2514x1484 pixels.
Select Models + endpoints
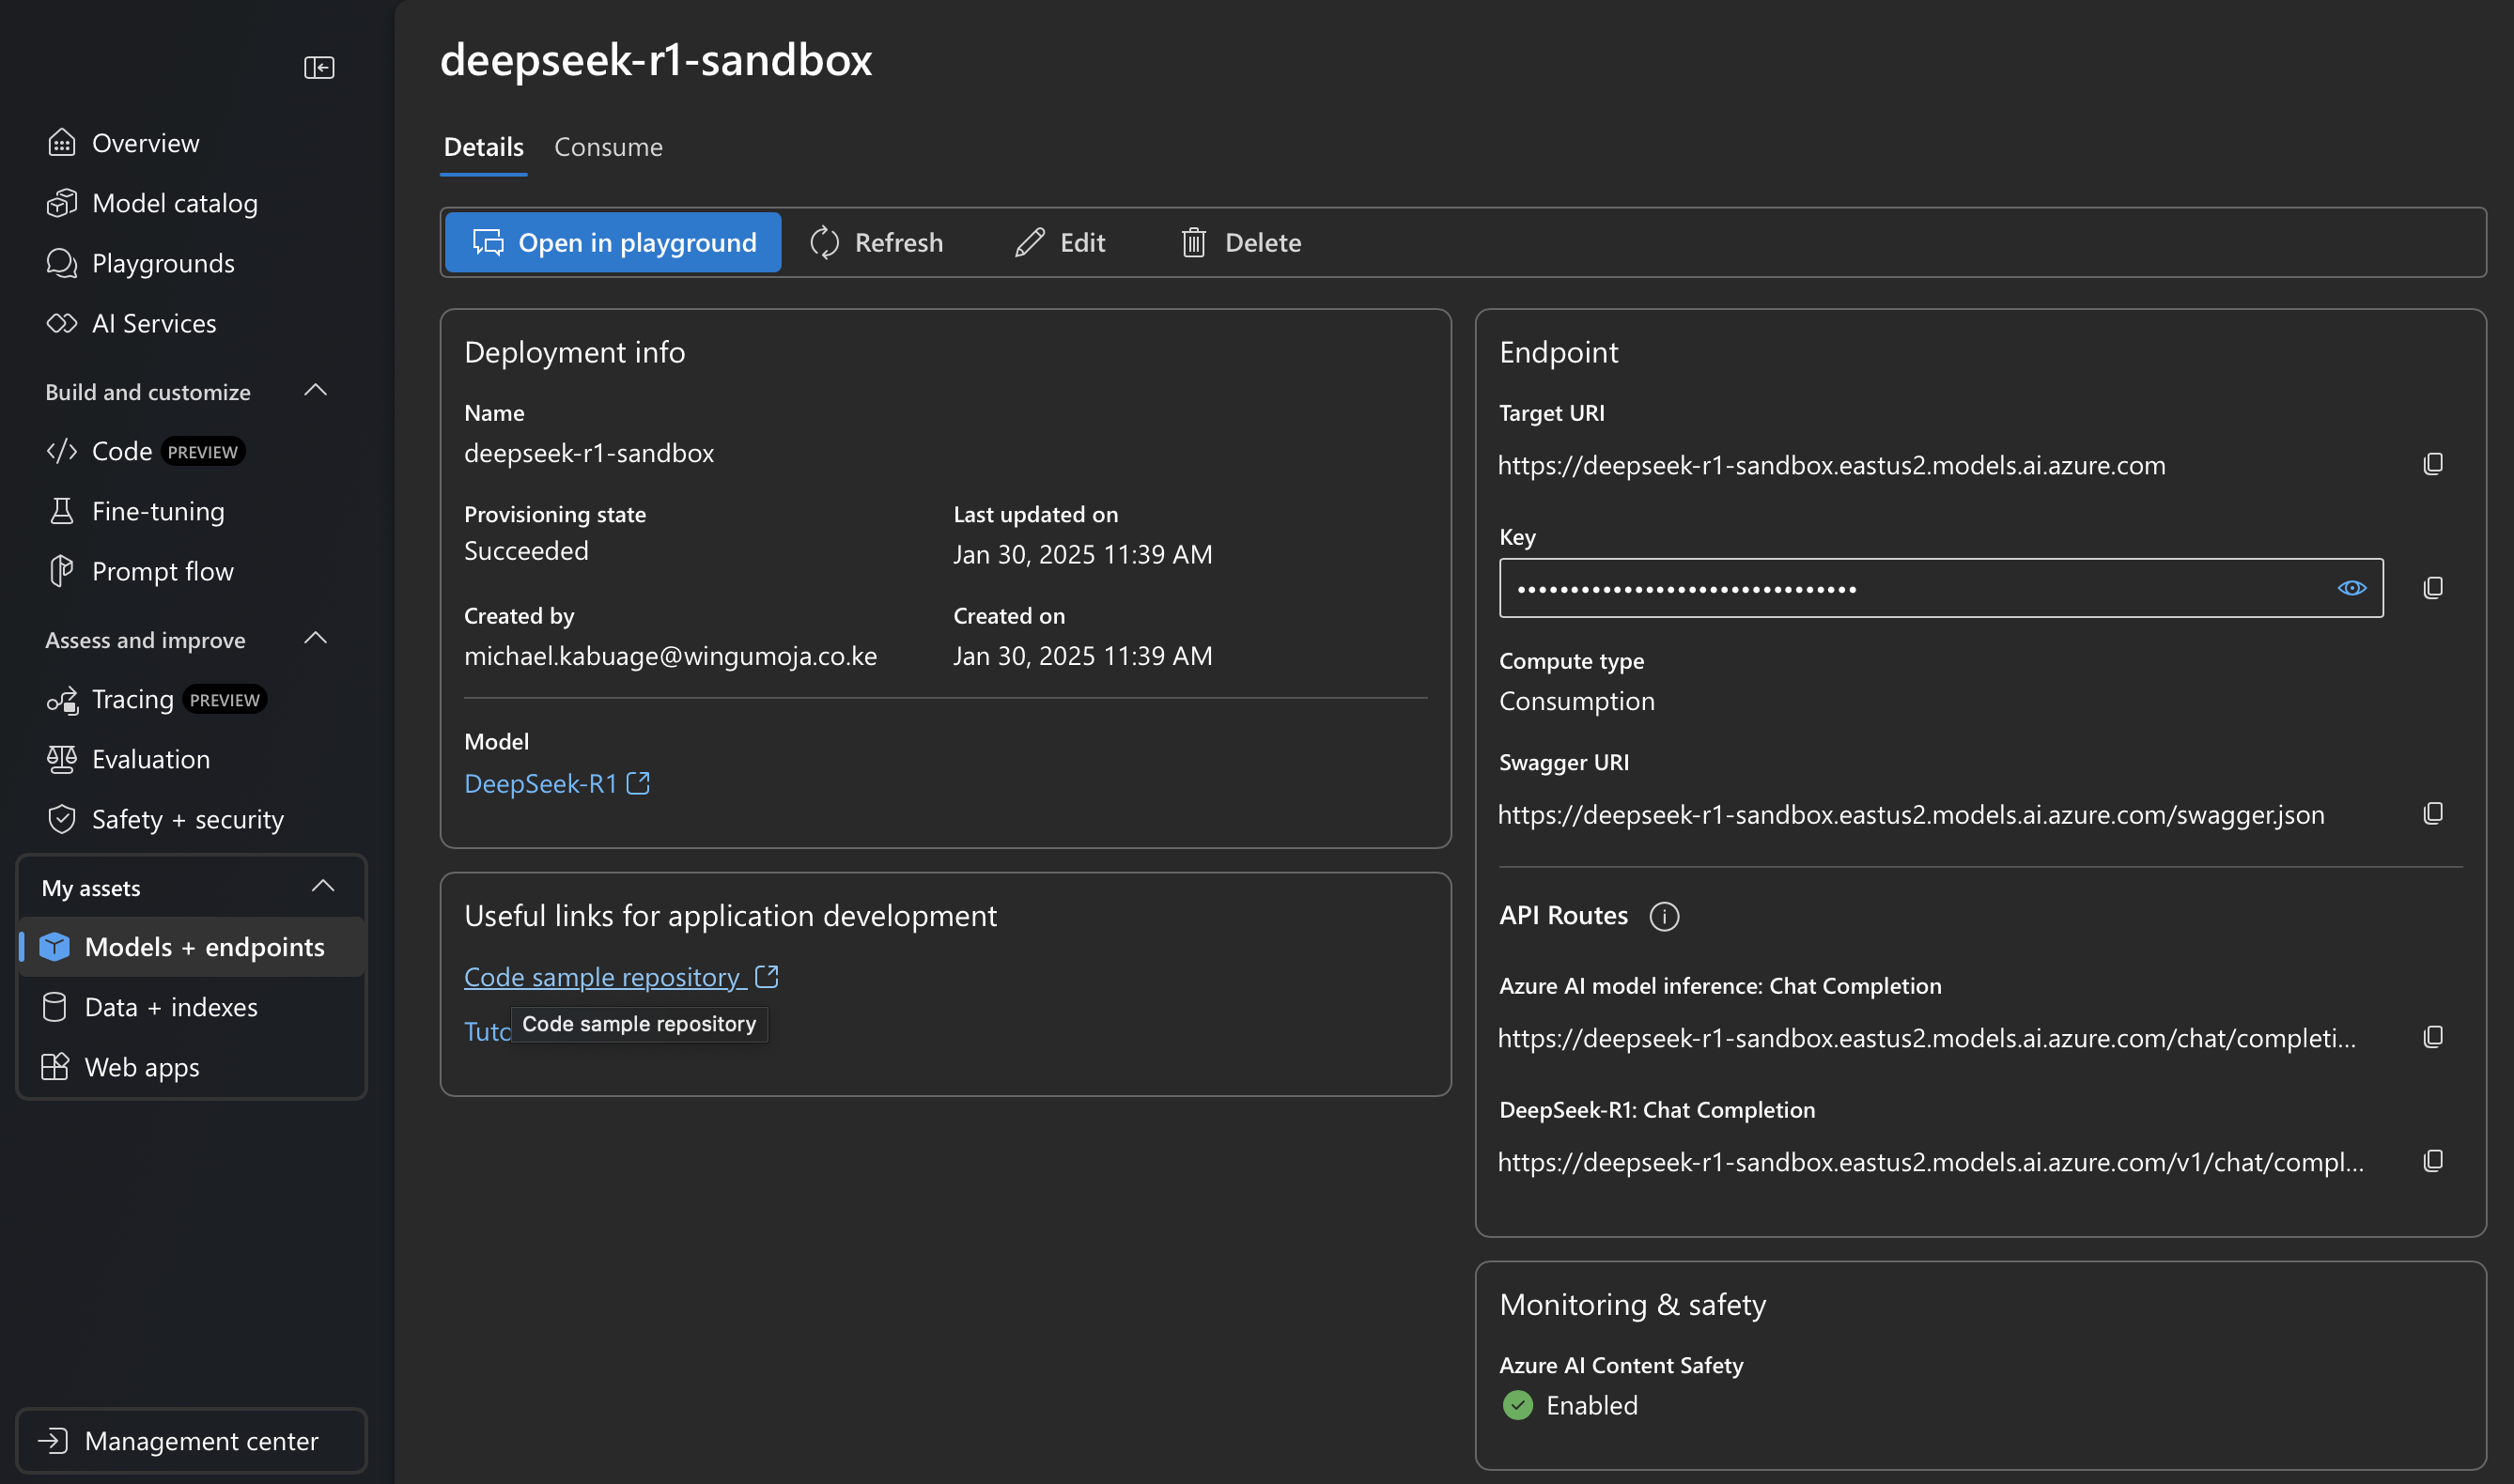click(x=192, y=947)
